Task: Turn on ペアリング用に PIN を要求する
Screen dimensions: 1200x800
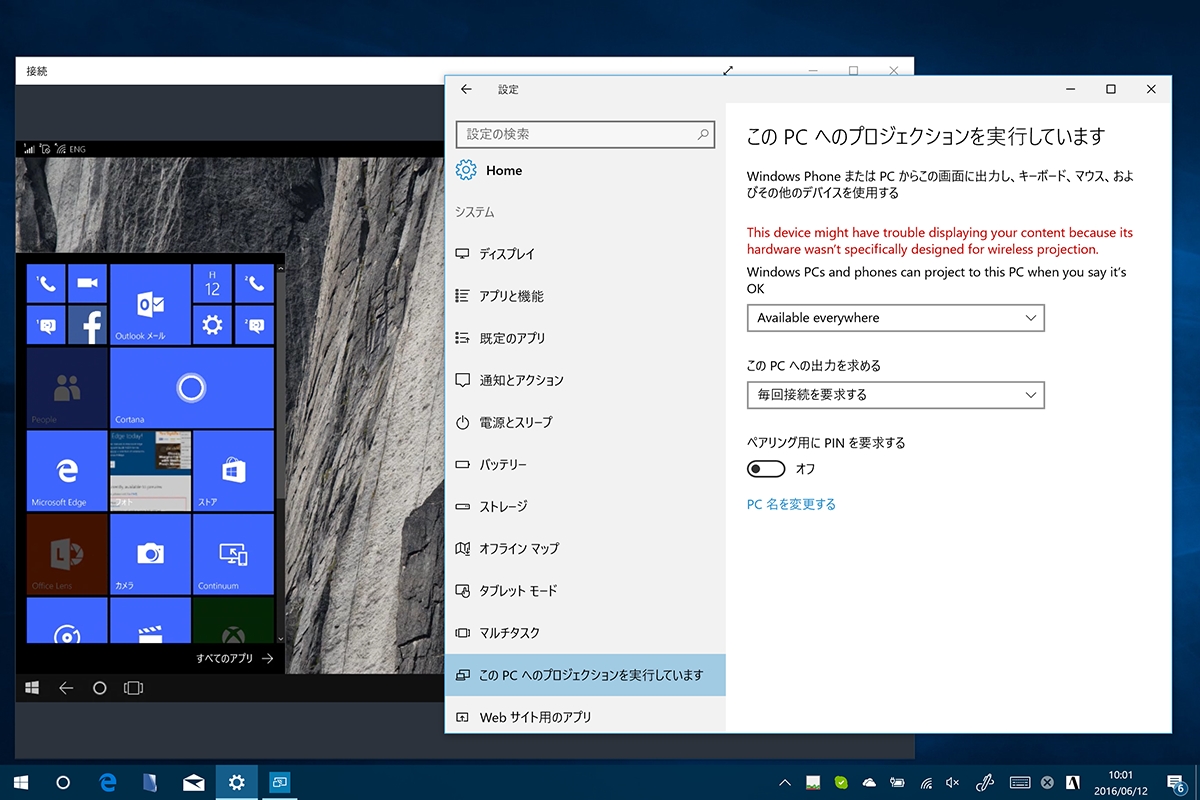Action: click(x=765, y=468)
